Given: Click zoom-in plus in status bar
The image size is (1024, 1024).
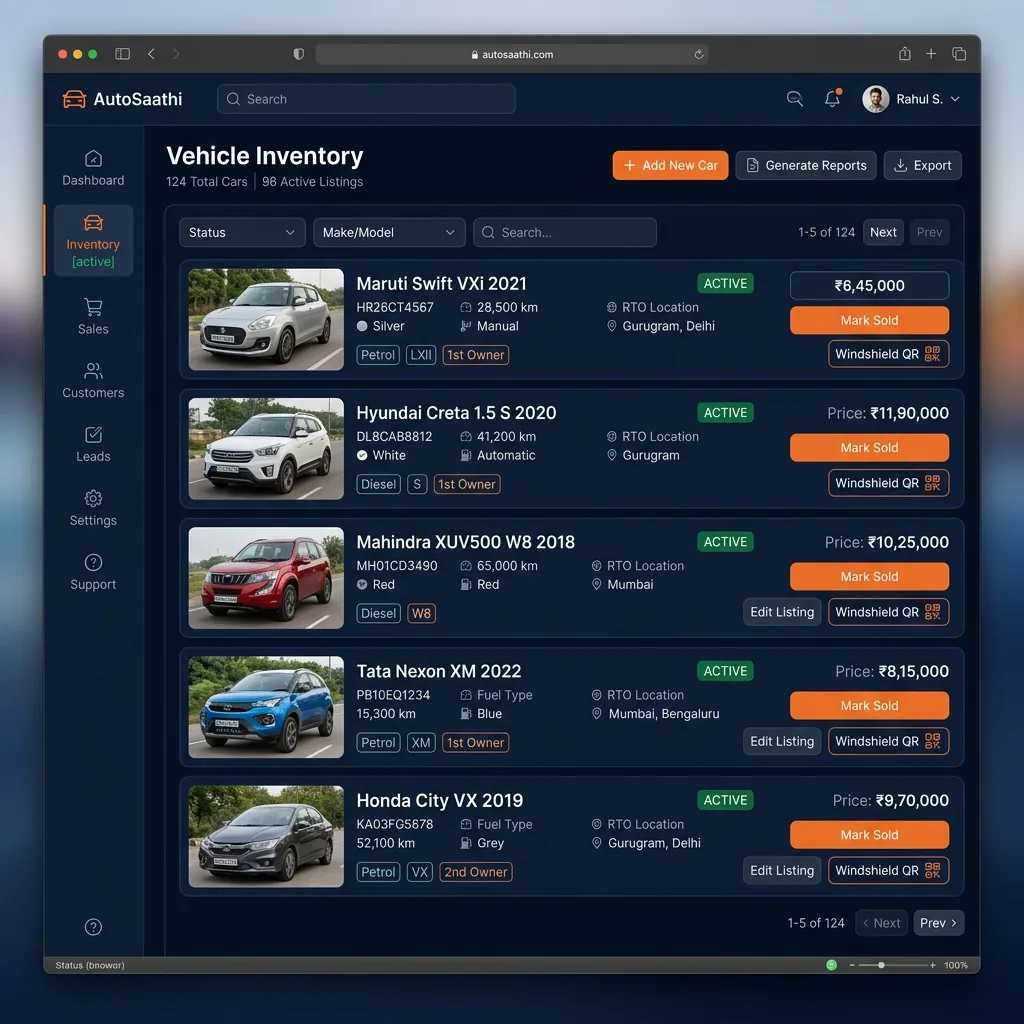Looking at the screenshot, I should point(933,965).
